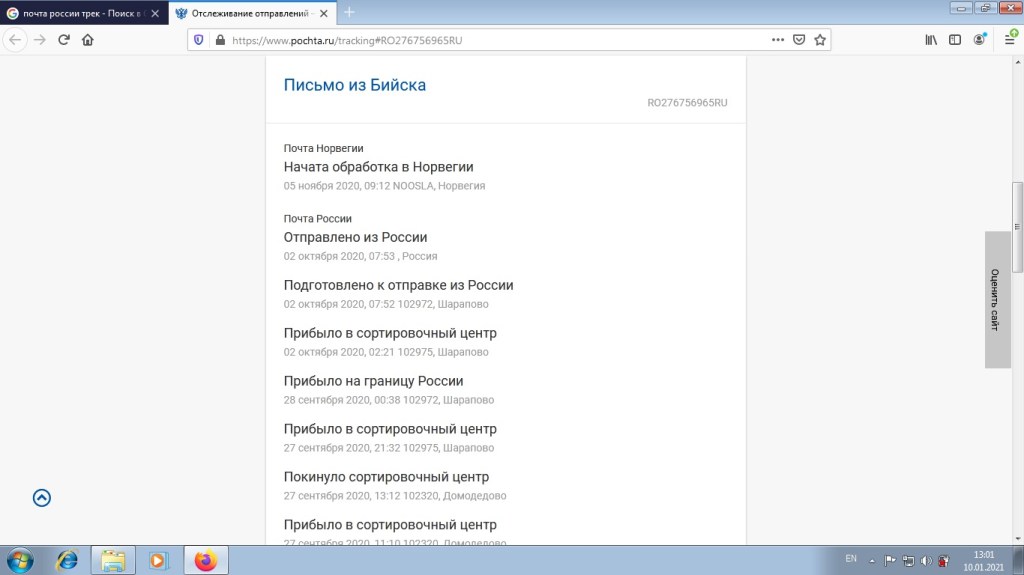Open the page actions three-dot menu
Image resolution: width=1024 pixels, height=575 pixels.
point(778,40)
